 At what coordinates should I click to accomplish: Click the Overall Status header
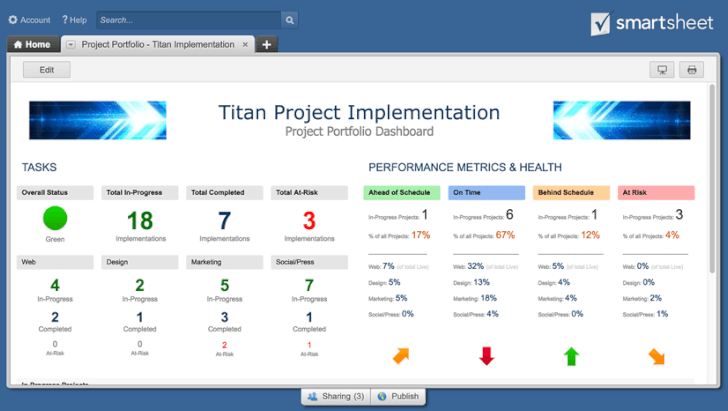(x=55, y=193)
